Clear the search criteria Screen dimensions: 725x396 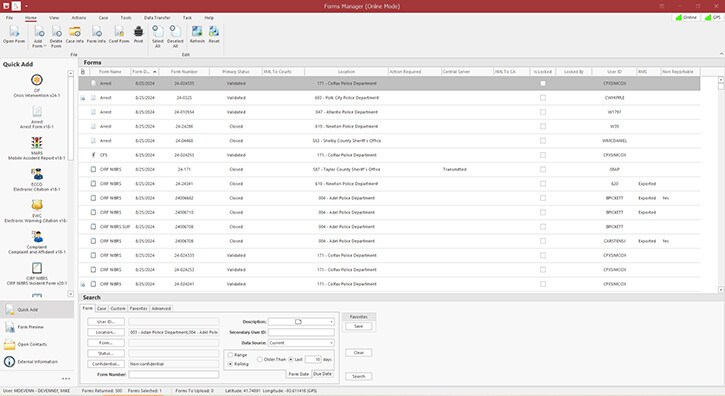(358, 353)
